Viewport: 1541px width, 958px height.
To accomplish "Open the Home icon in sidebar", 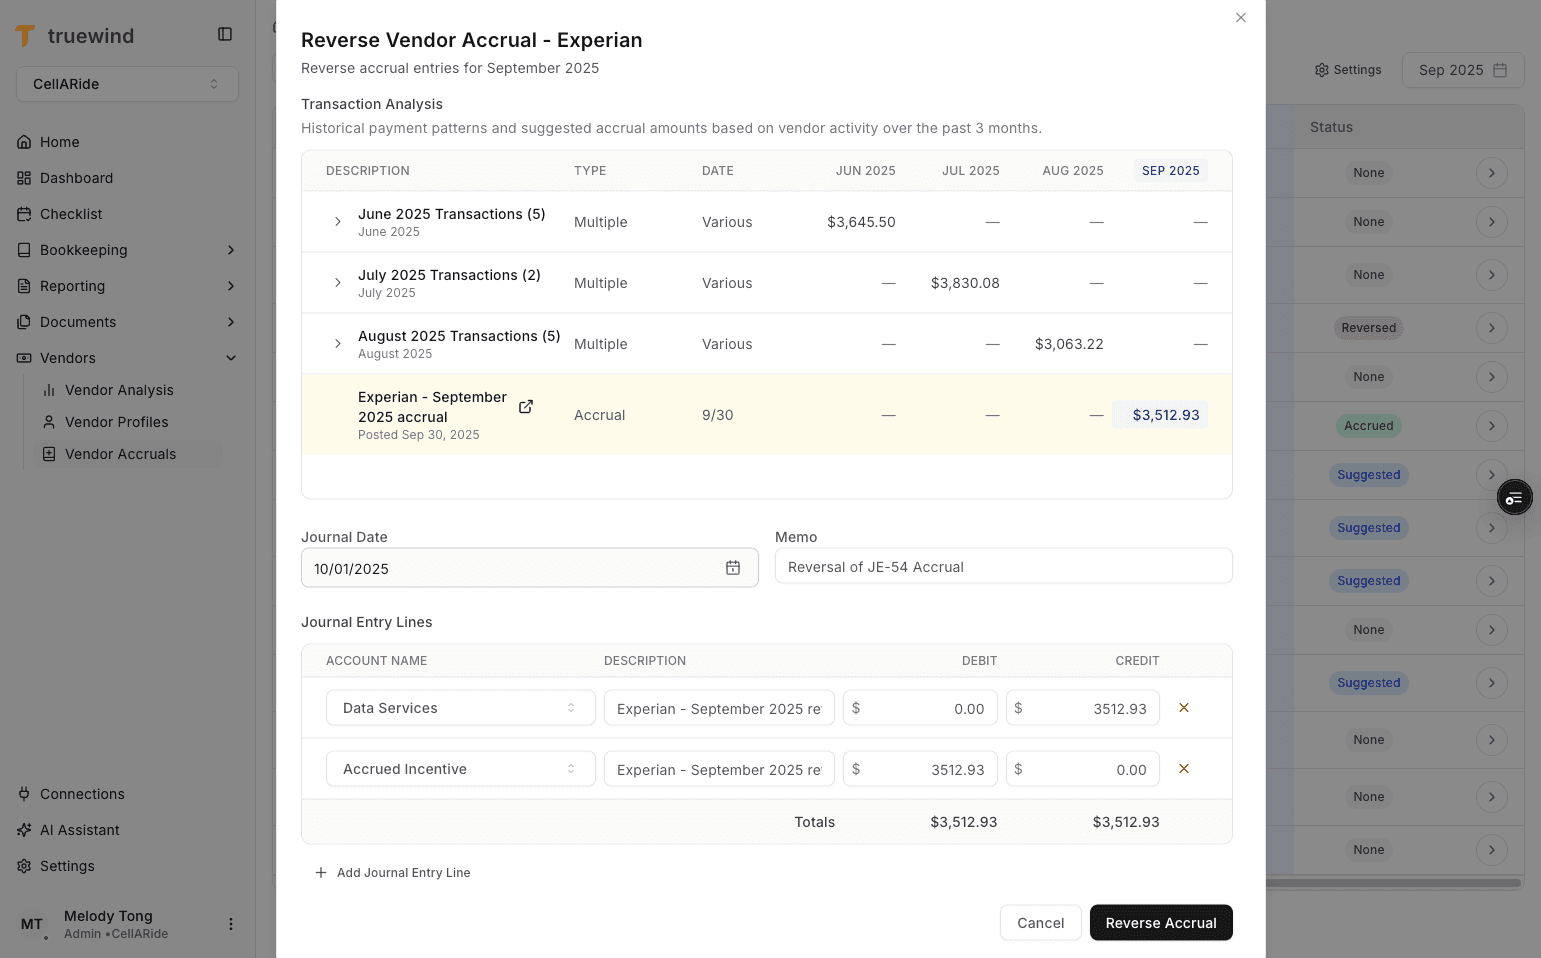I will tap(24, 142).
